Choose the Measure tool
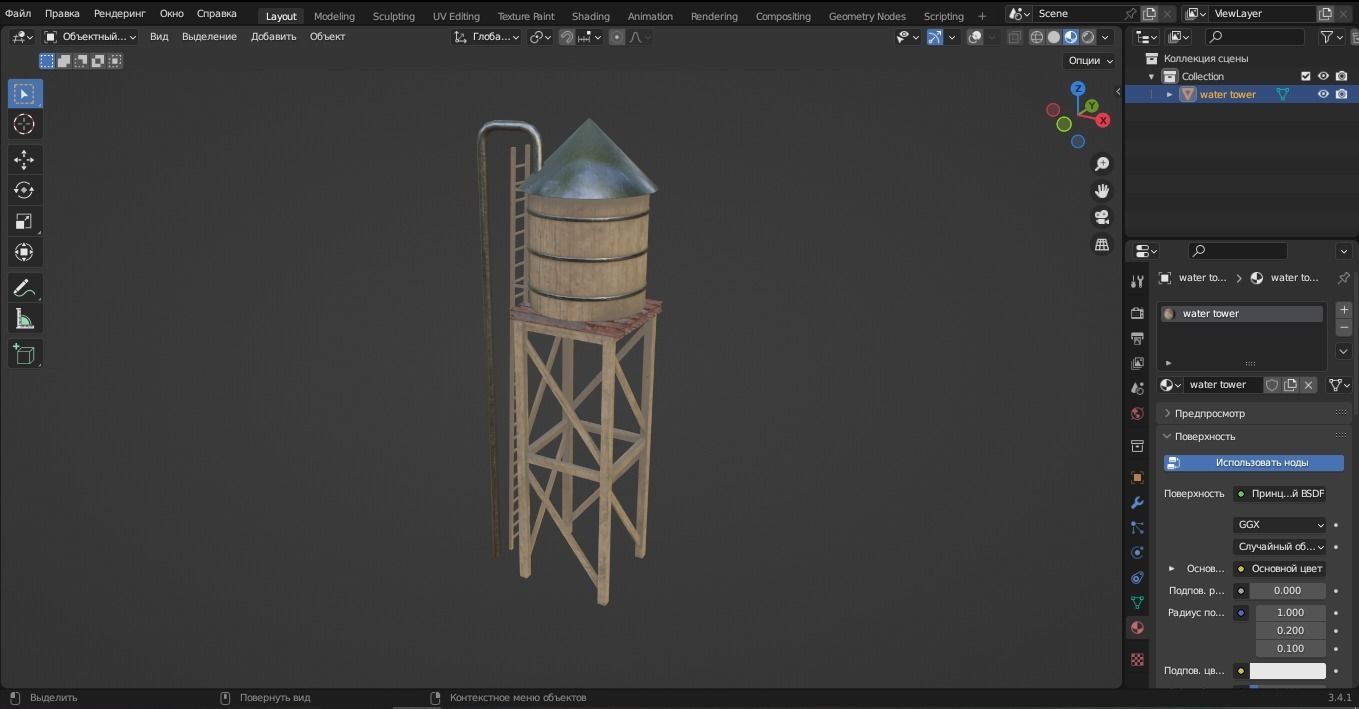This screenshot has height=709, width=1359. point(25,319)
